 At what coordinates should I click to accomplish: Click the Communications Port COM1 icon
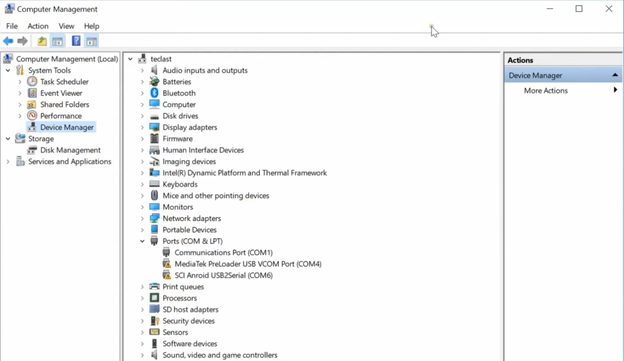tap(166, 252)
